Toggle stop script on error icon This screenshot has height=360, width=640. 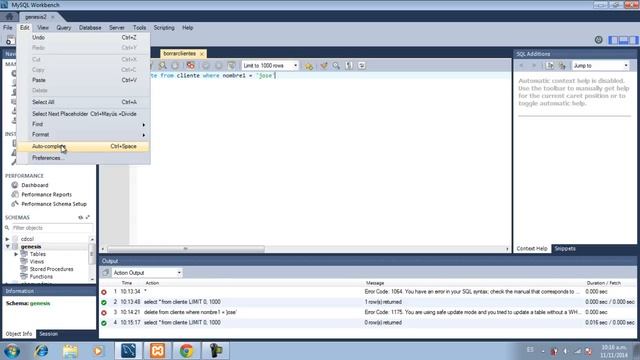190,65
